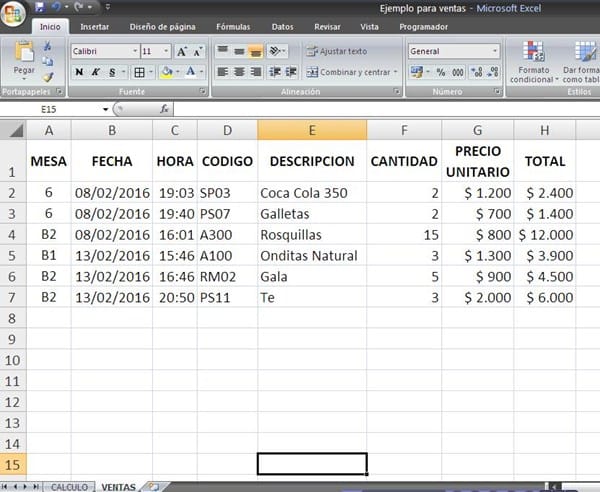Apply font color with the A icon
The width and height of the screenshot is (600, 492).
pyautogui.click(x=191, y=72)
